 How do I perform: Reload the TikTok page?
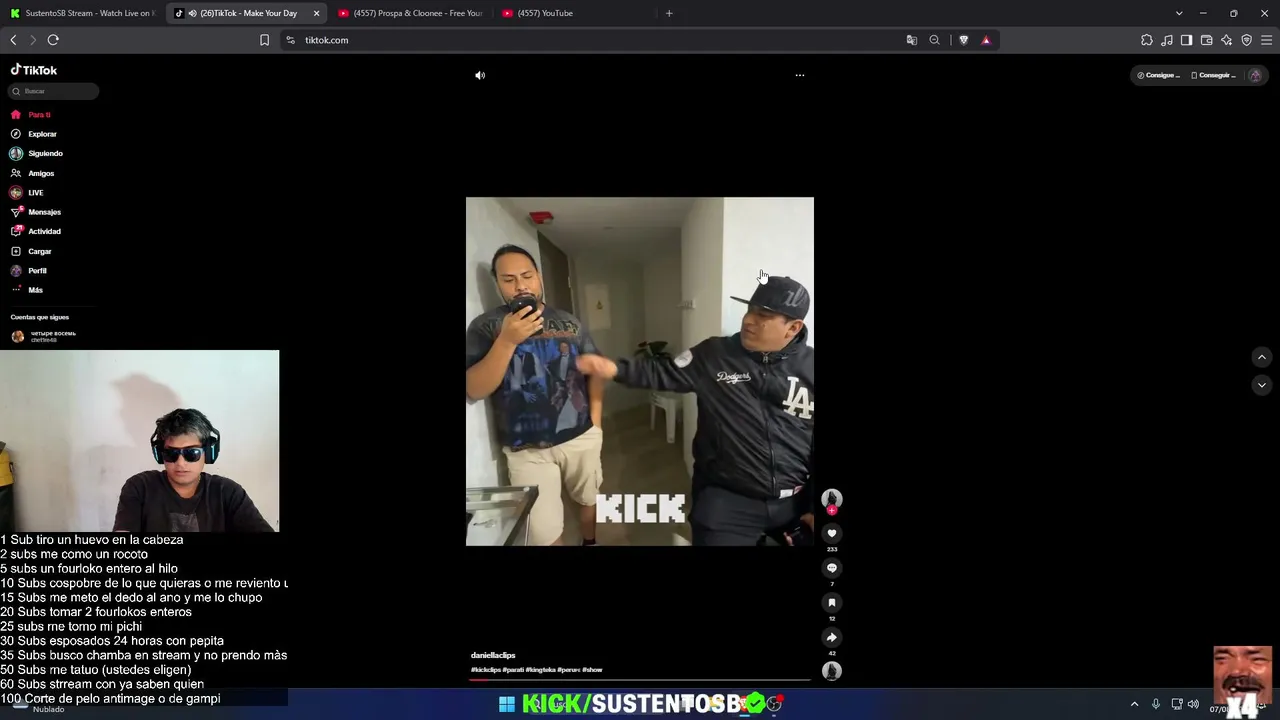pyautogui.click(x=53, y=40)
